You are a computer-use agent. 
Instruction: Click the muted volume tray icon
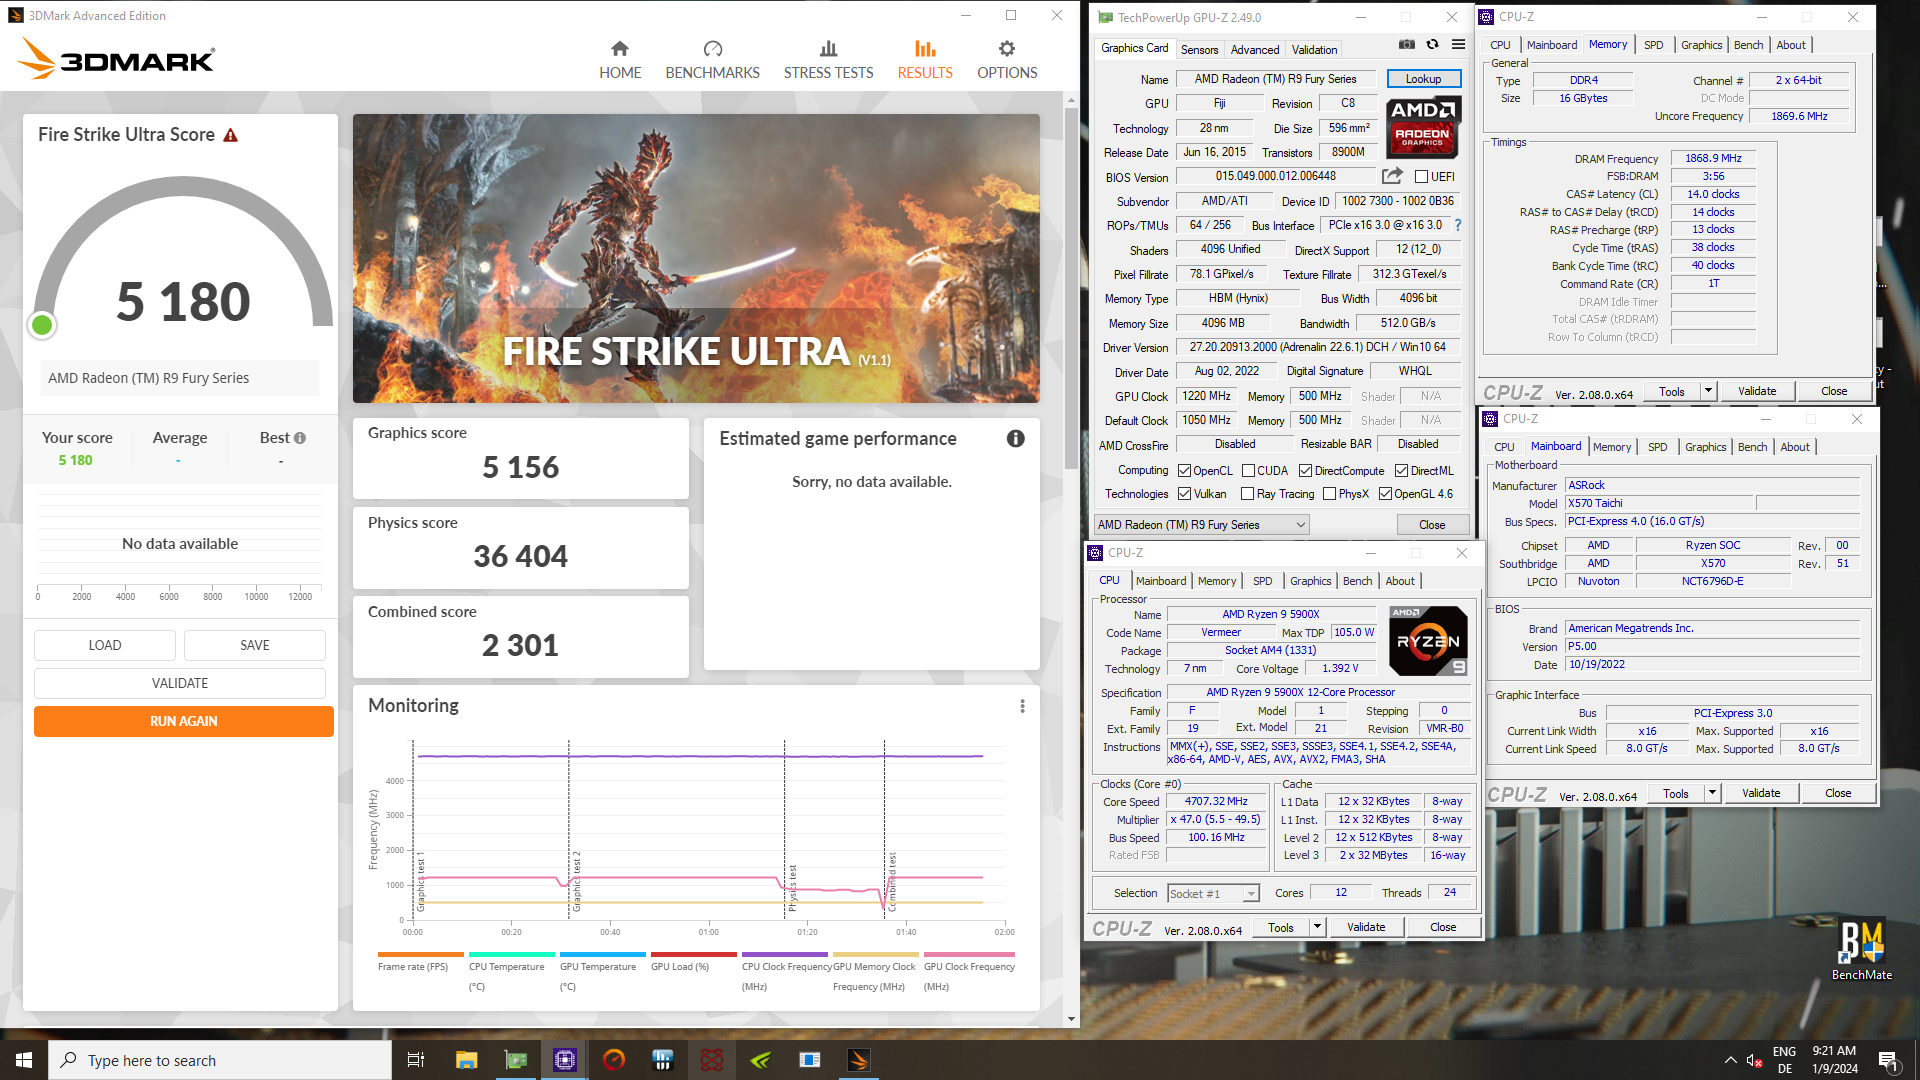[x=1754, y=1060]
